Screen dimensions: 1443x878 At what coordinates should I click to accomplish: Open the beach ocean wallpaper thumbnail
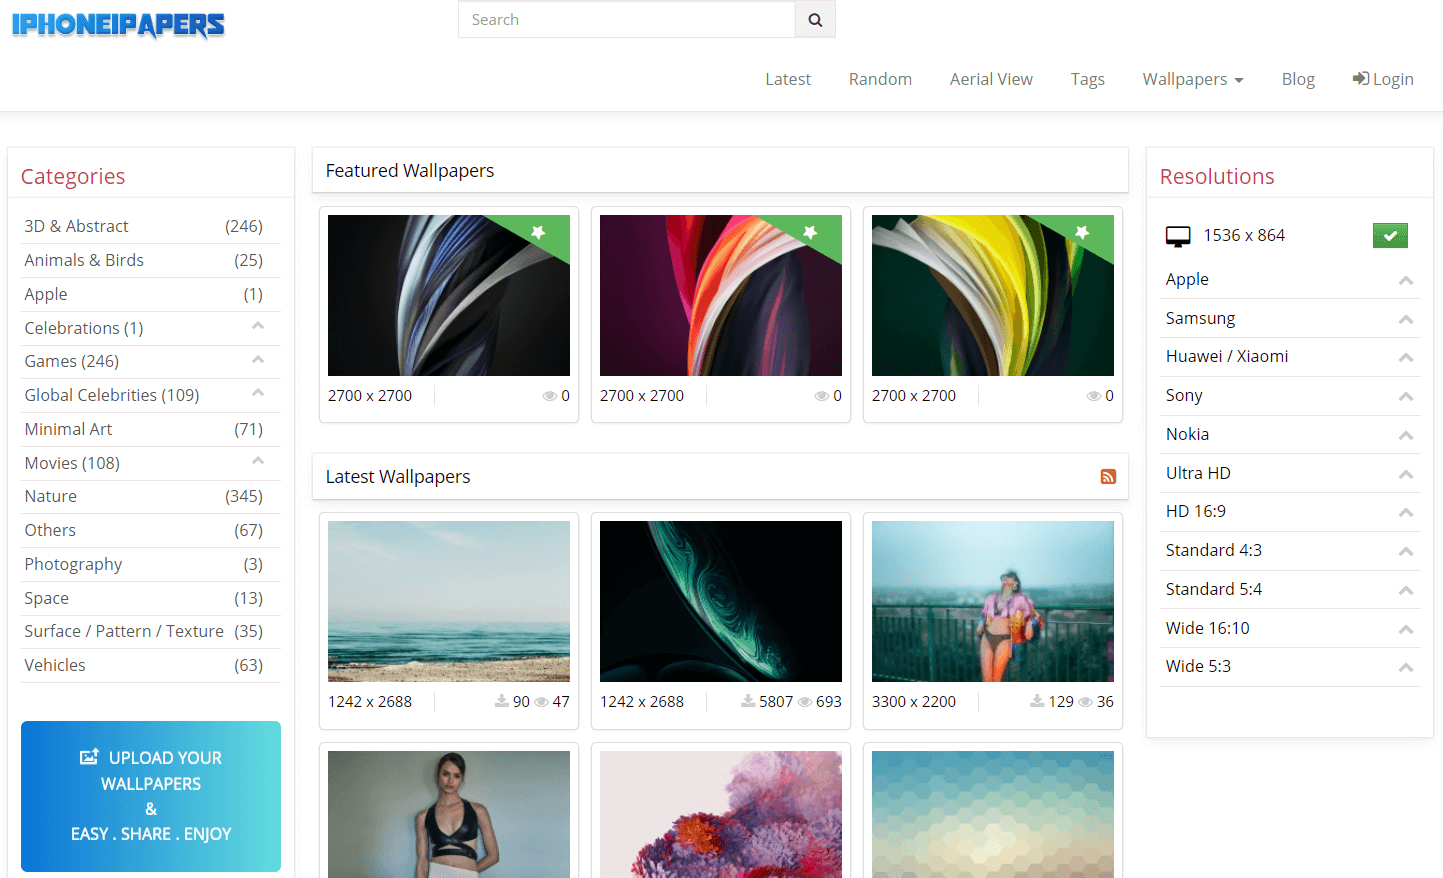[x=449, y=601]
